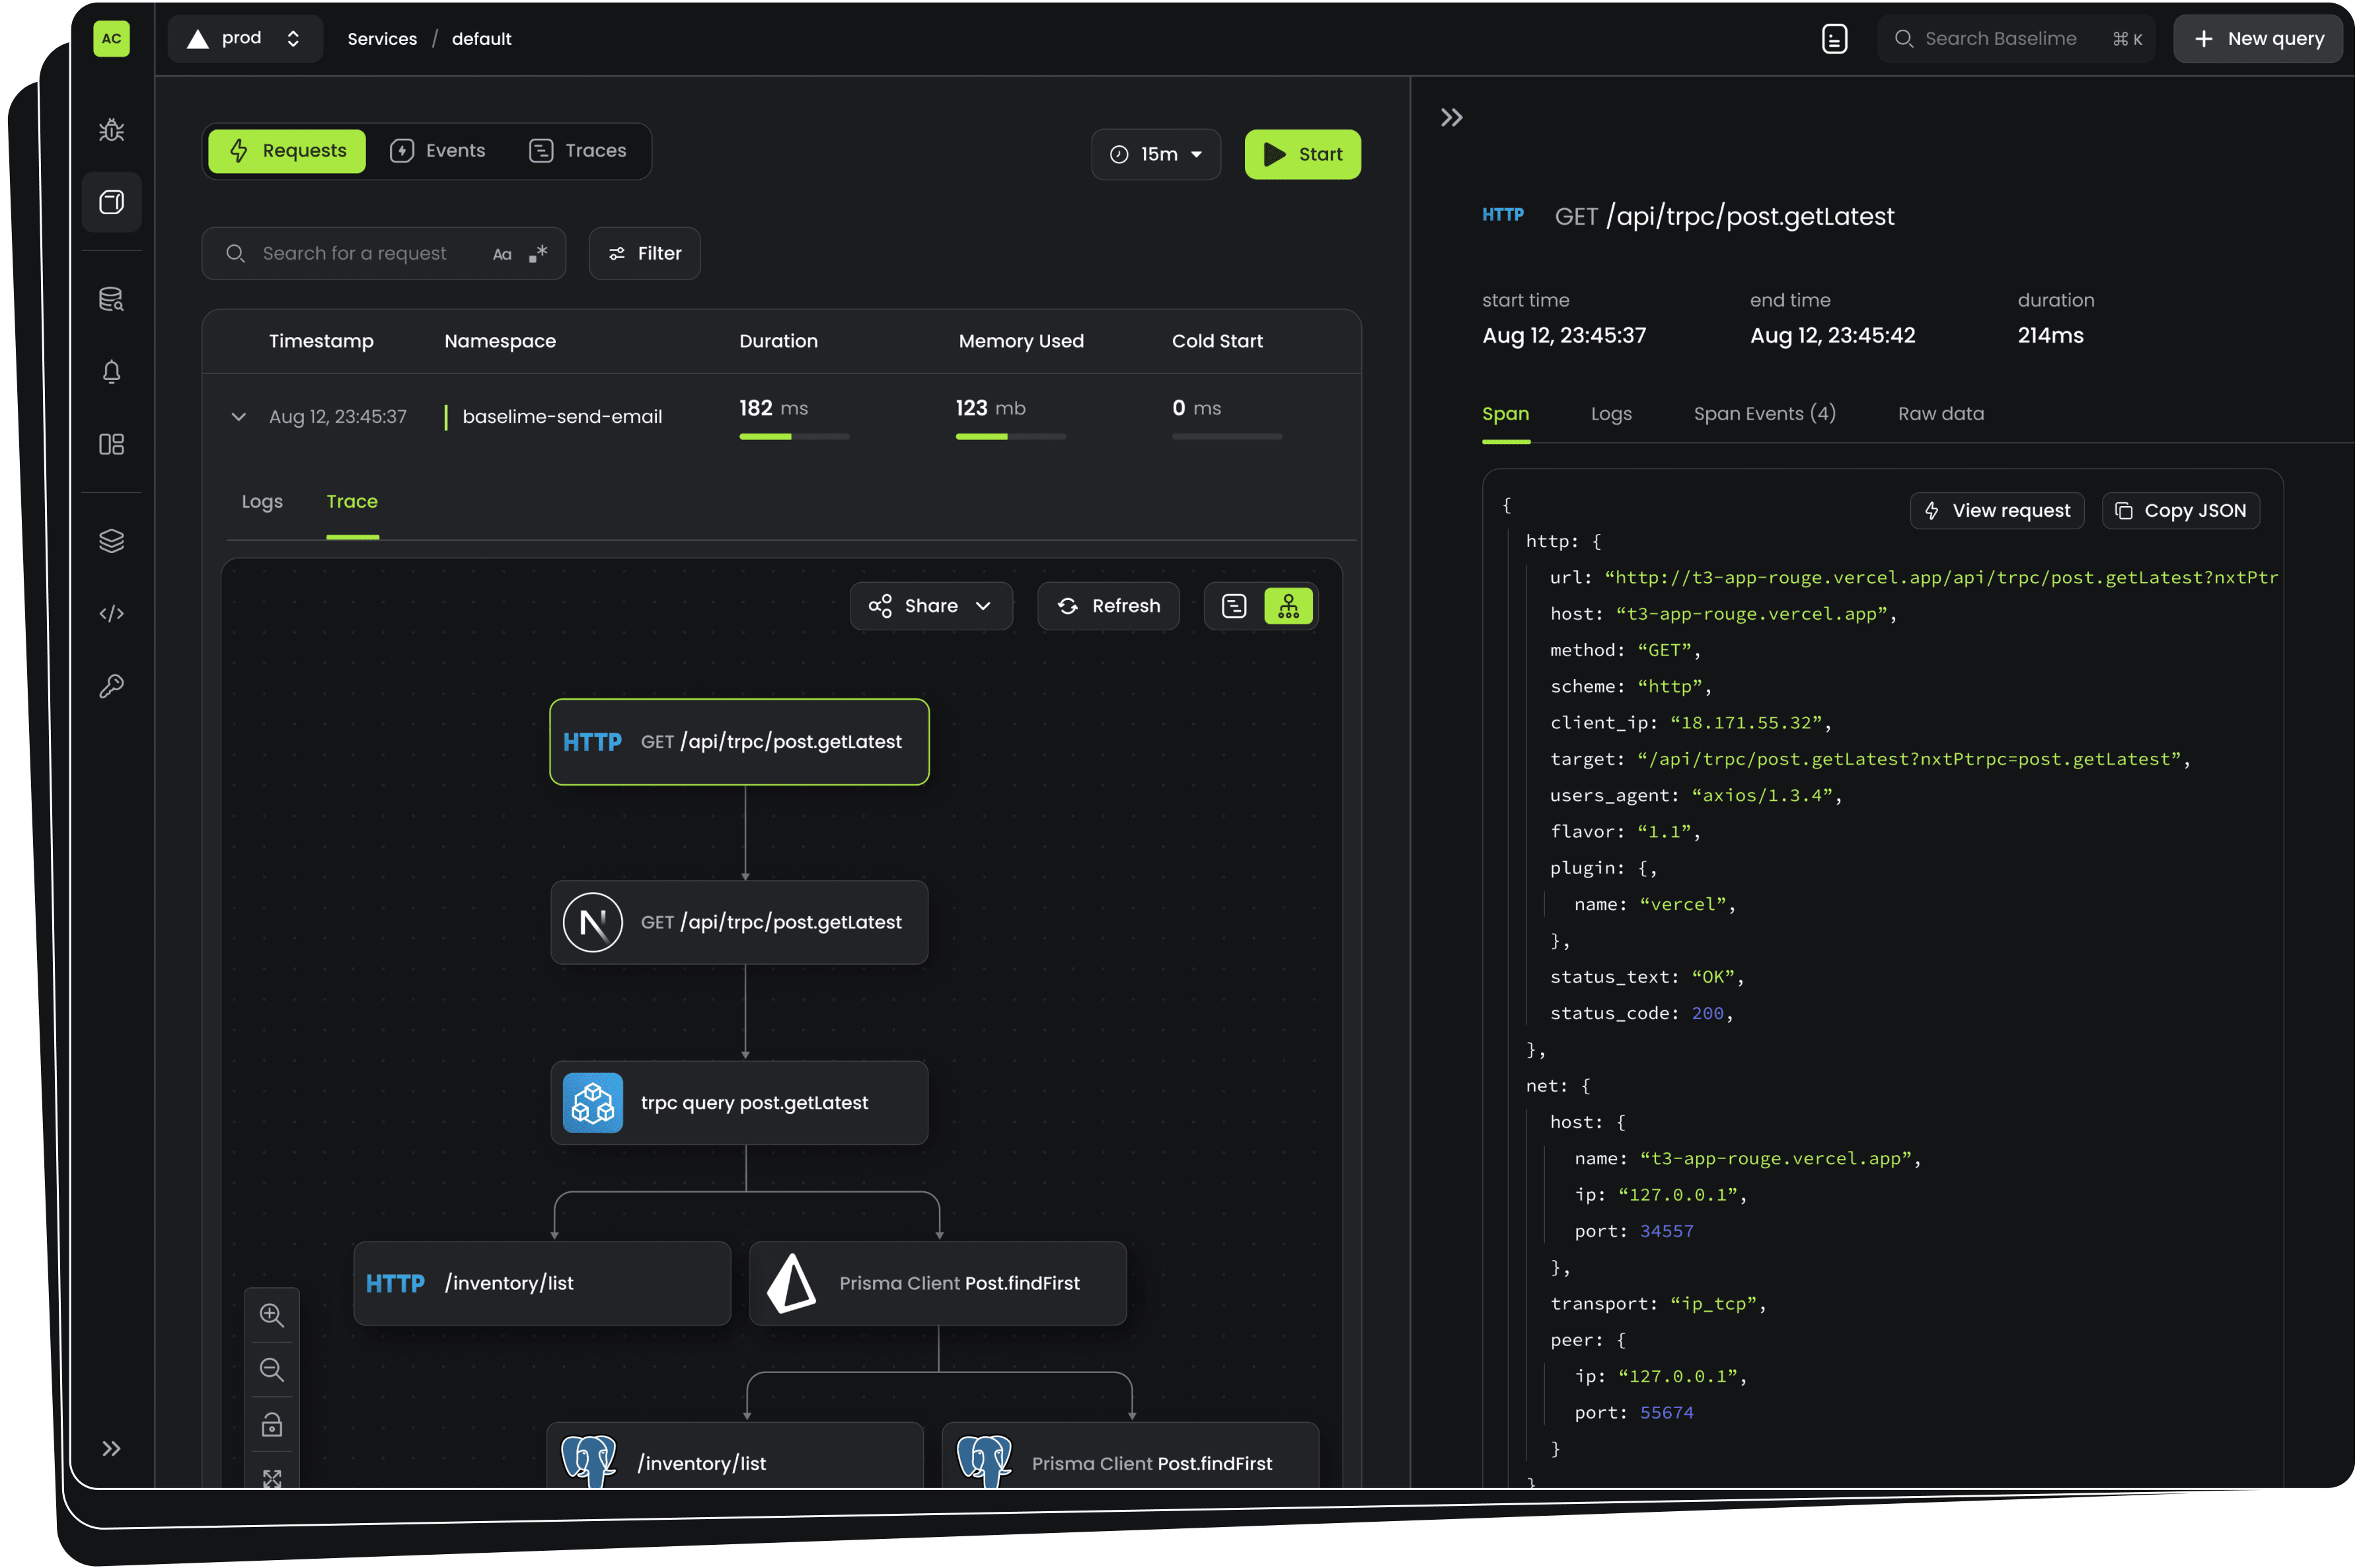This screenshot has height=1568, width=2363.
Task: Open the database search sidebar icon
Action: point(111,299)
